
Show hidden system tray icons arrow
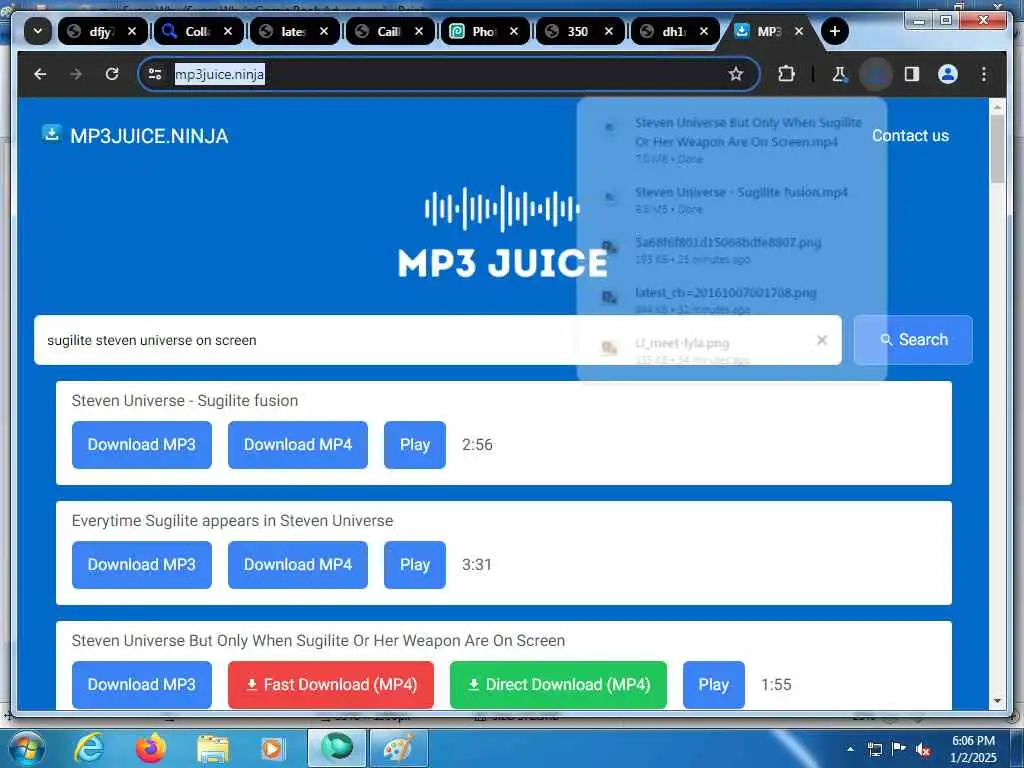(x=850, y=749)
